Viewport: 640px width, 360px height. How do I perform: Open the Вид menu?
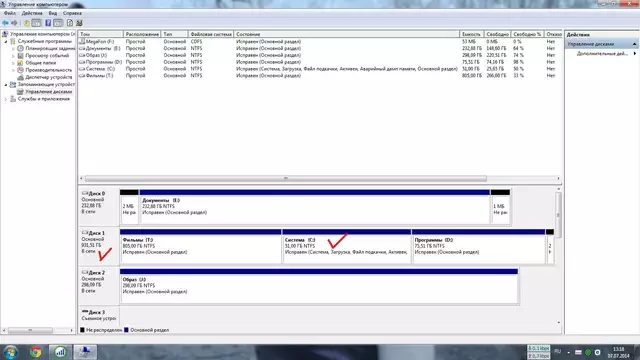53,13
